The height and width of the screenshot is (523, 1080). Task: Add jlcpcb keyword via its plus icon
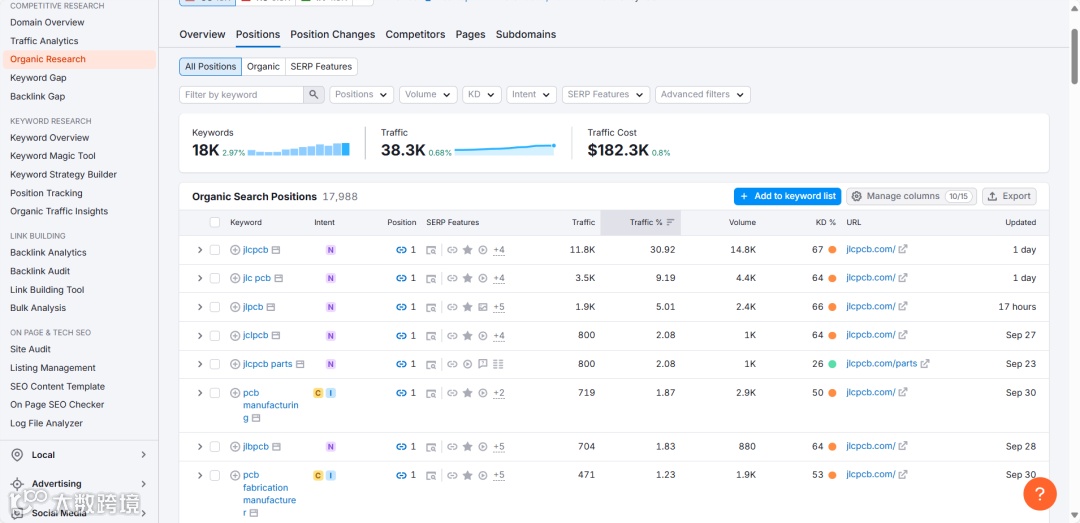pos(235,250)
